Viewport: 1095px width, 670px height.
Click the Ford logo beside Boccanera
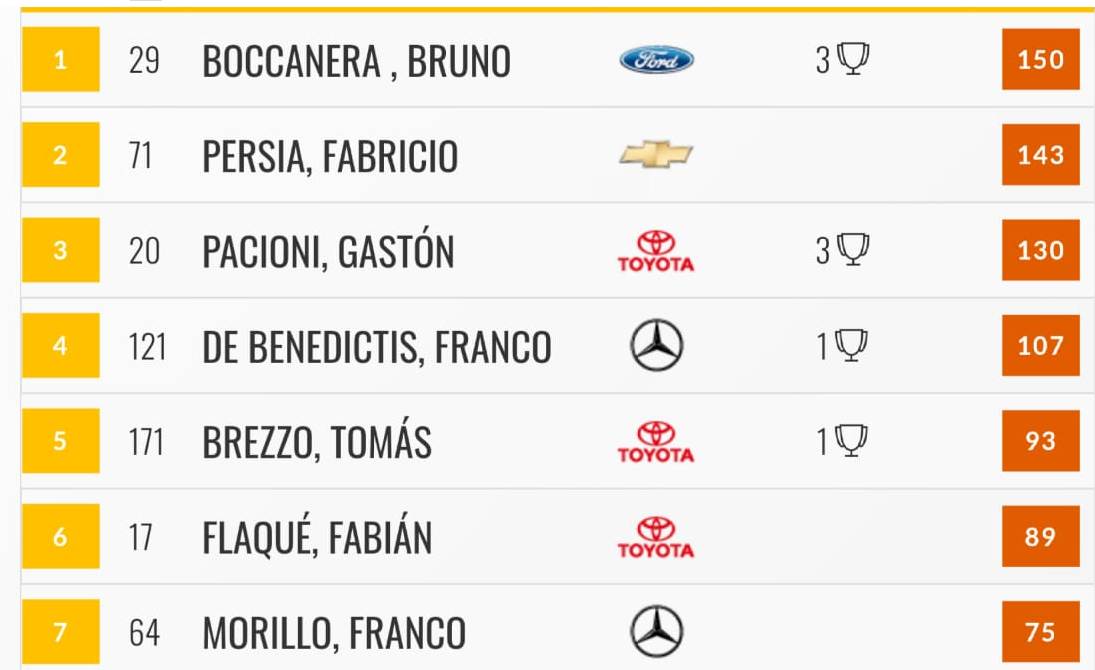[x=656, y=59]
